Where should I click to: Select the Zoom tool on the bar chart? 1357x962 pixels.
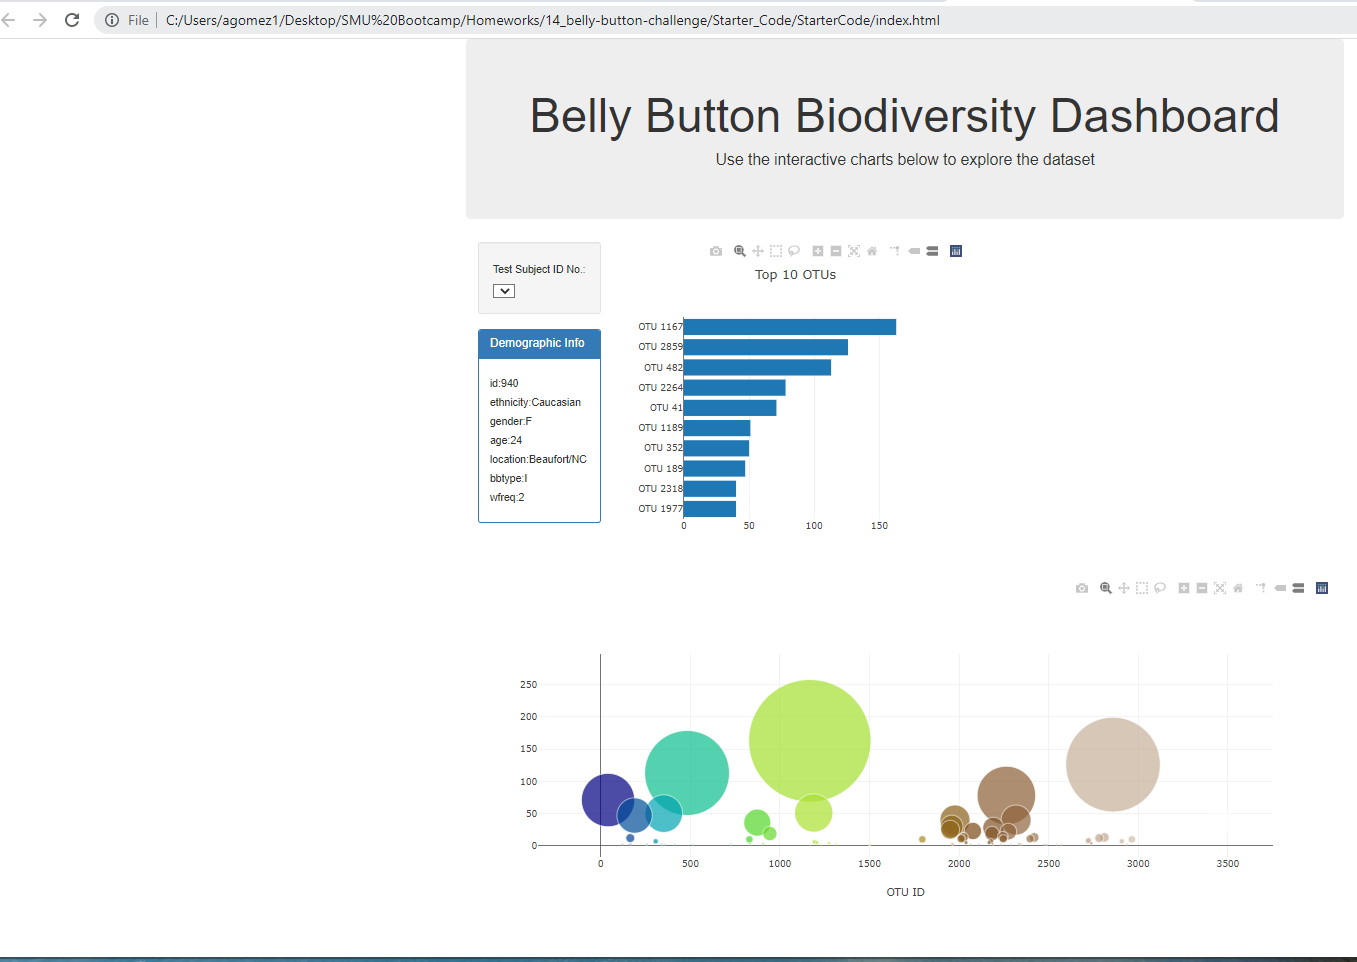click(x=740, y=250)
